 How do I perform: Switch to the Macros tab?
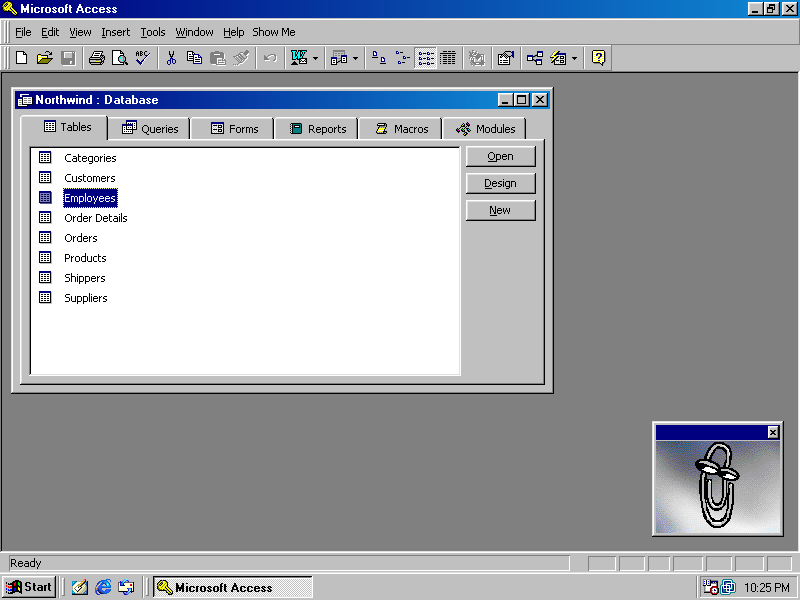click(x=402, y=129)
